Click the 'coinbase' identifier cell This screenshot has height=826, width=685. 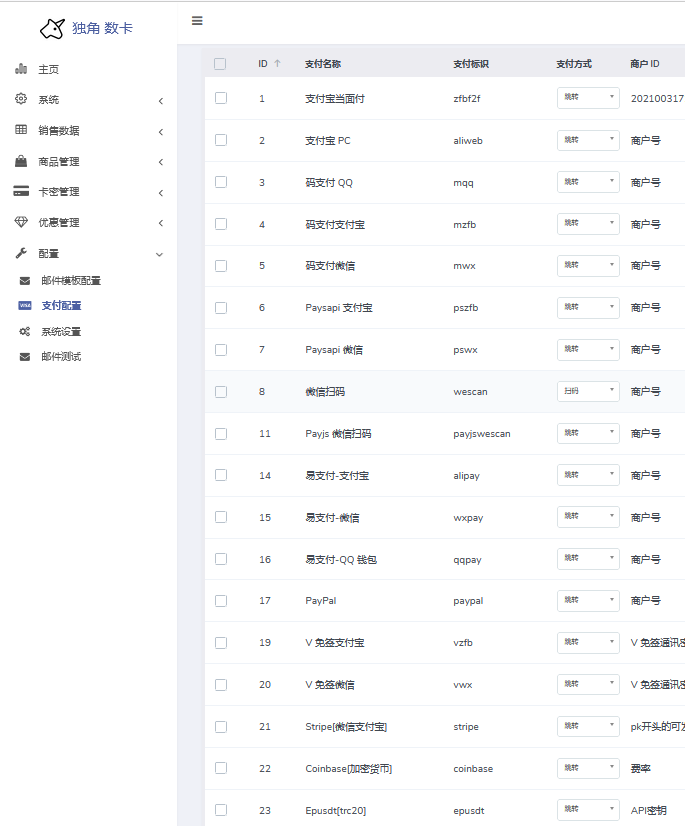[x=473, y=769]
